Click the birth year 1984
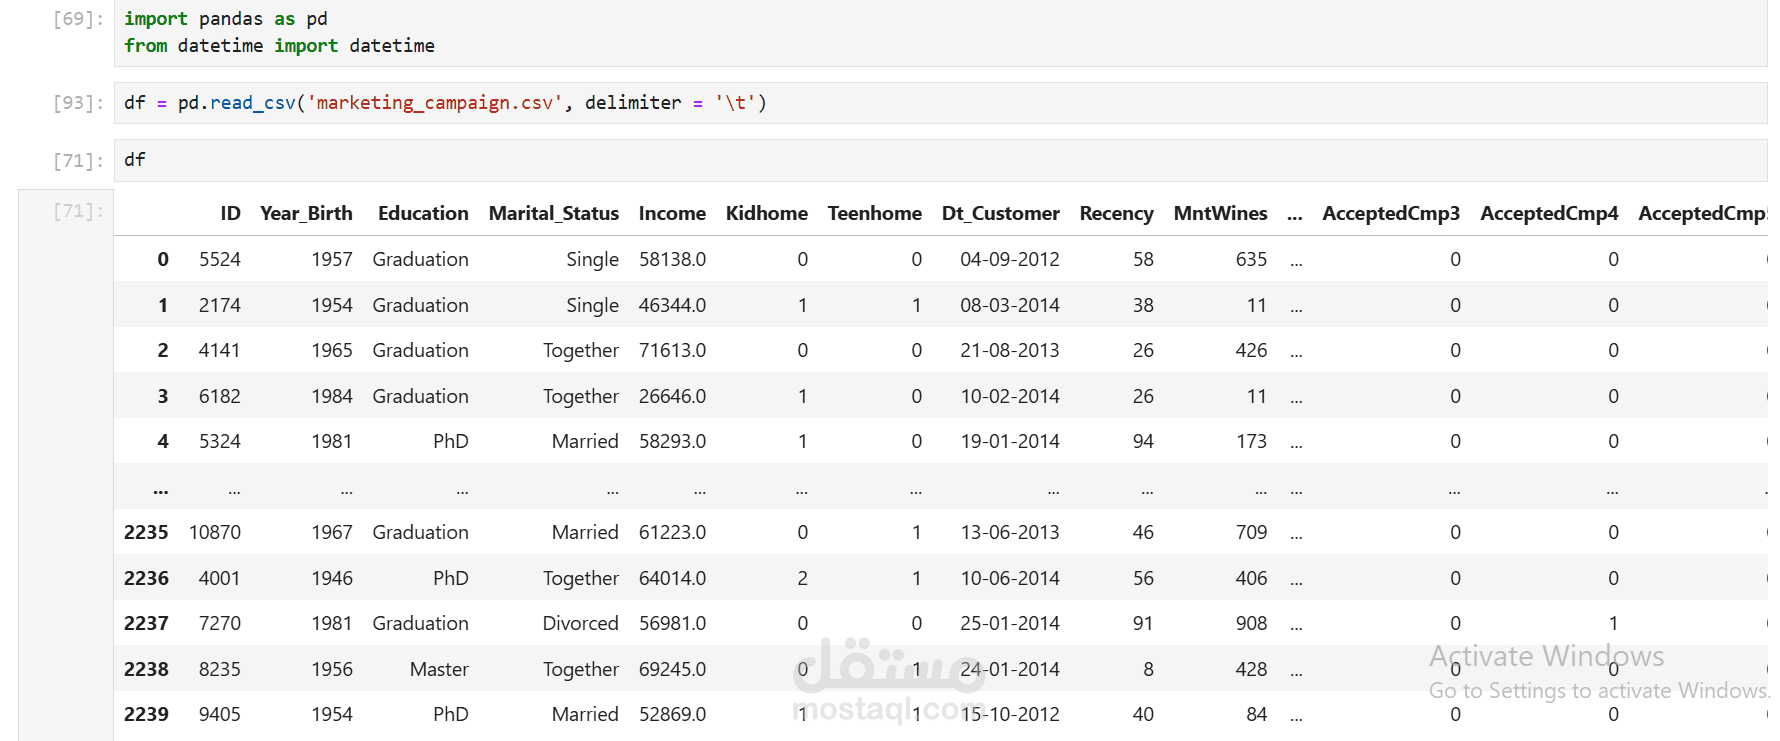Viewport: 1780px width, 741px height. [332, 396]
